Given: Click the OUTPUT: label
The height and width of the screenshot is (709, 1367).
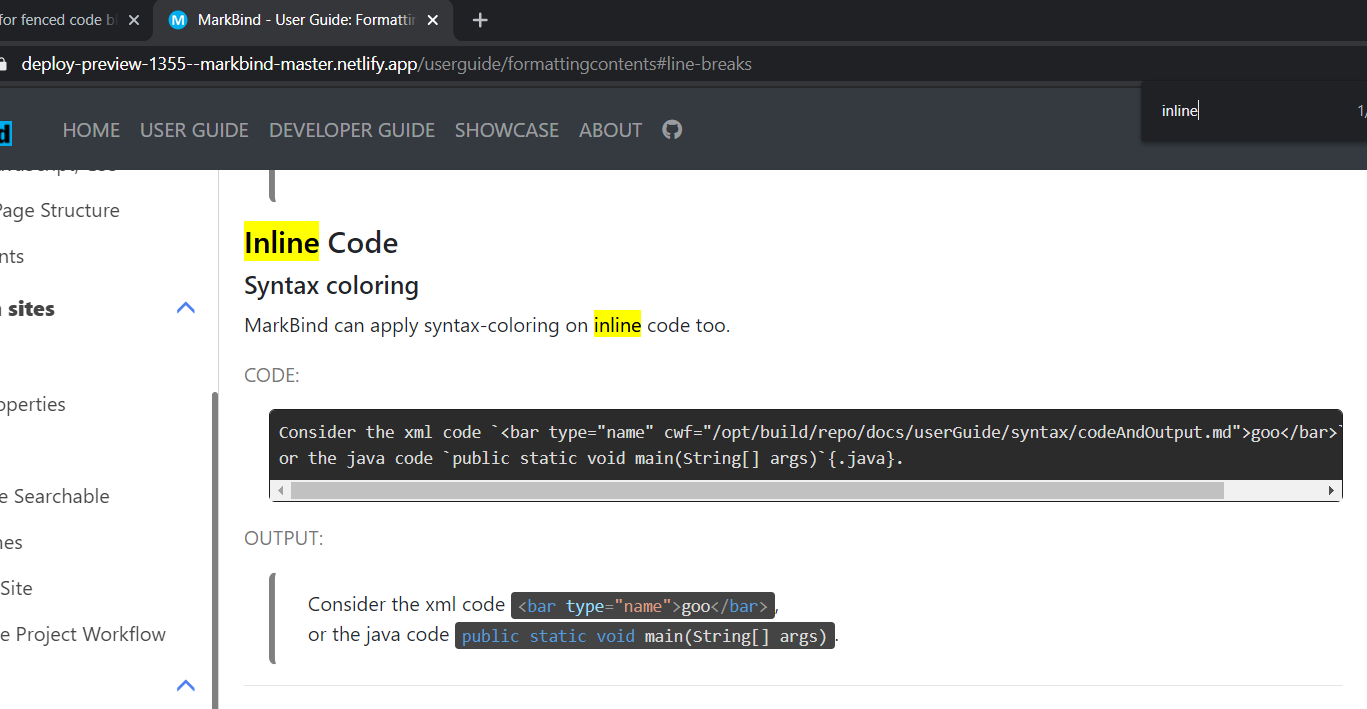Looking at the screenshot, I should point(284,538).
